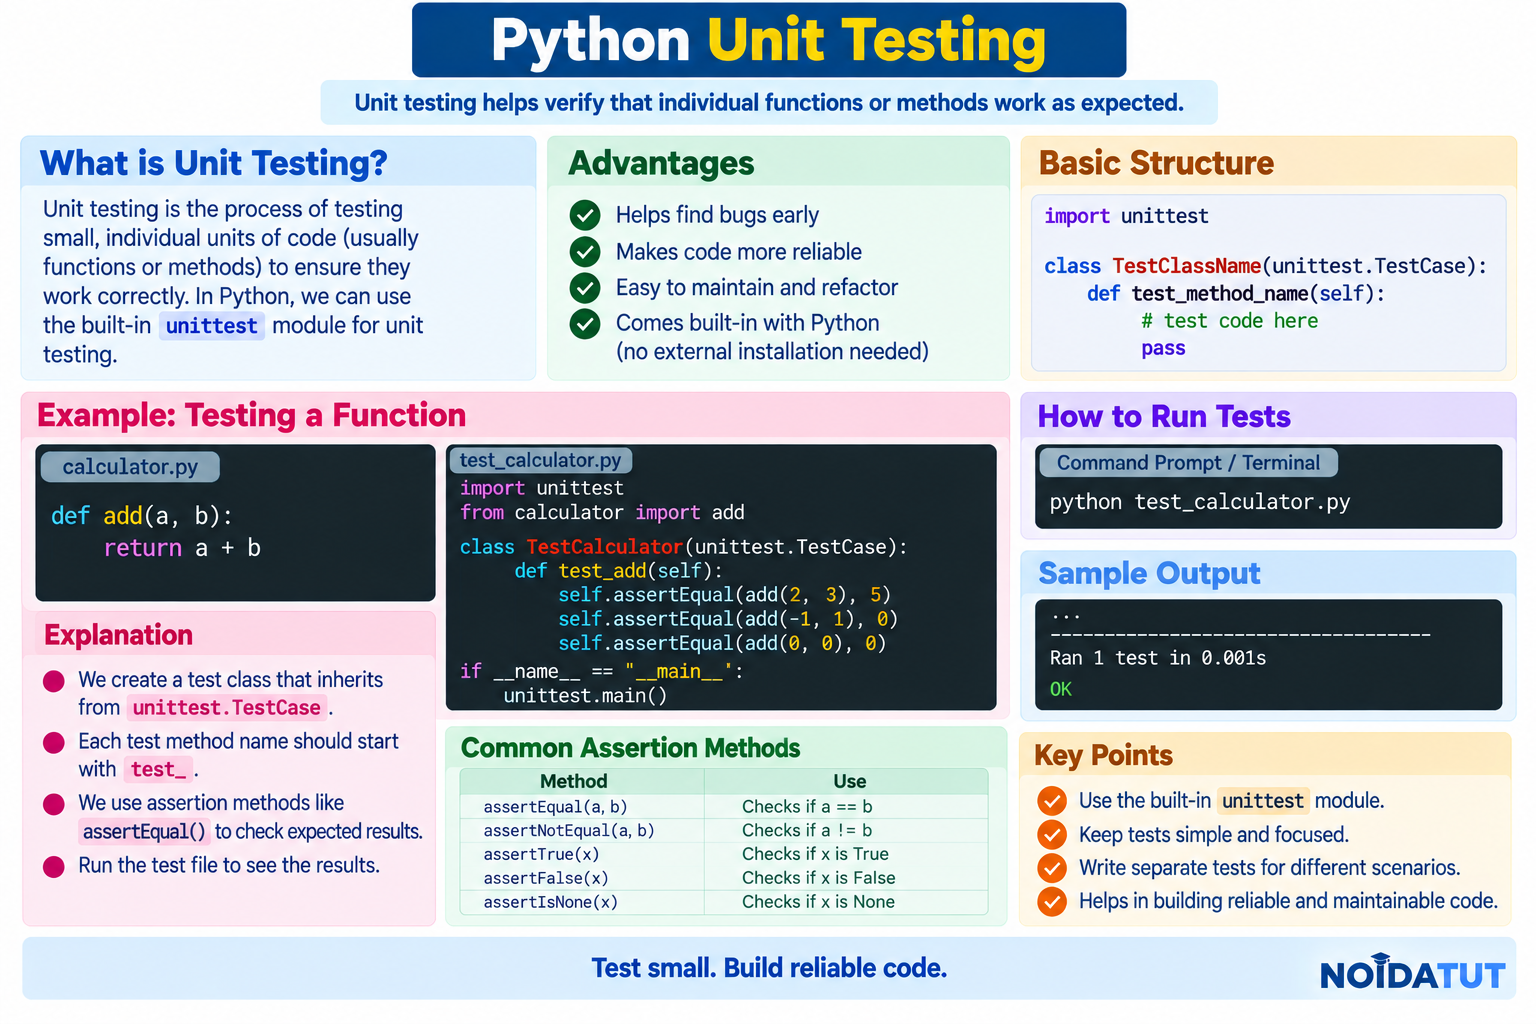
Task: Click the green checkmark beside 'Easy to maintain and refactor'
Action: [x=585, y=288]
